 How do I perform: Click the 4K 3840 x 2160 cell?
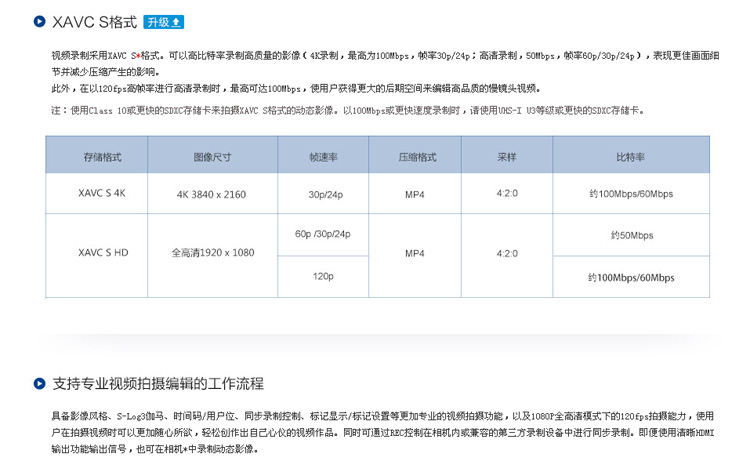tap(212, 194)
